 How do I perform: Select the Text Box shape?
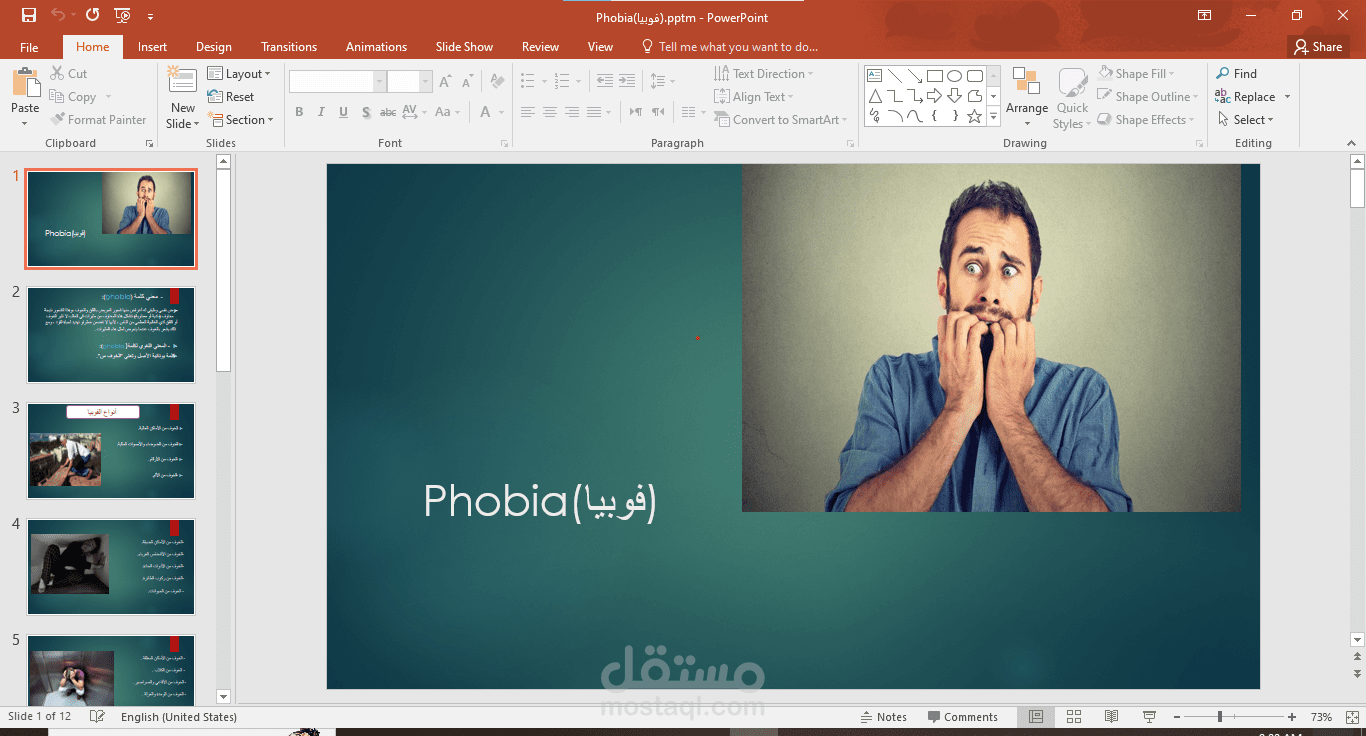tap(874, 76)
